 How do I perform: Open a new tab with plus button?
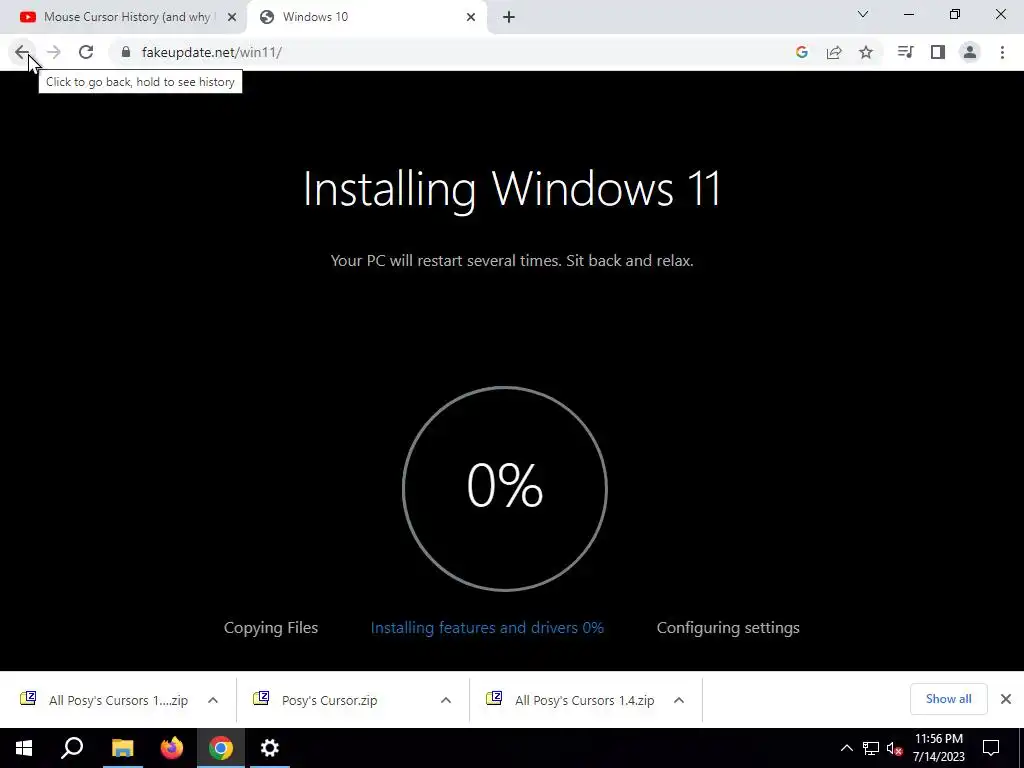(509, 17)
